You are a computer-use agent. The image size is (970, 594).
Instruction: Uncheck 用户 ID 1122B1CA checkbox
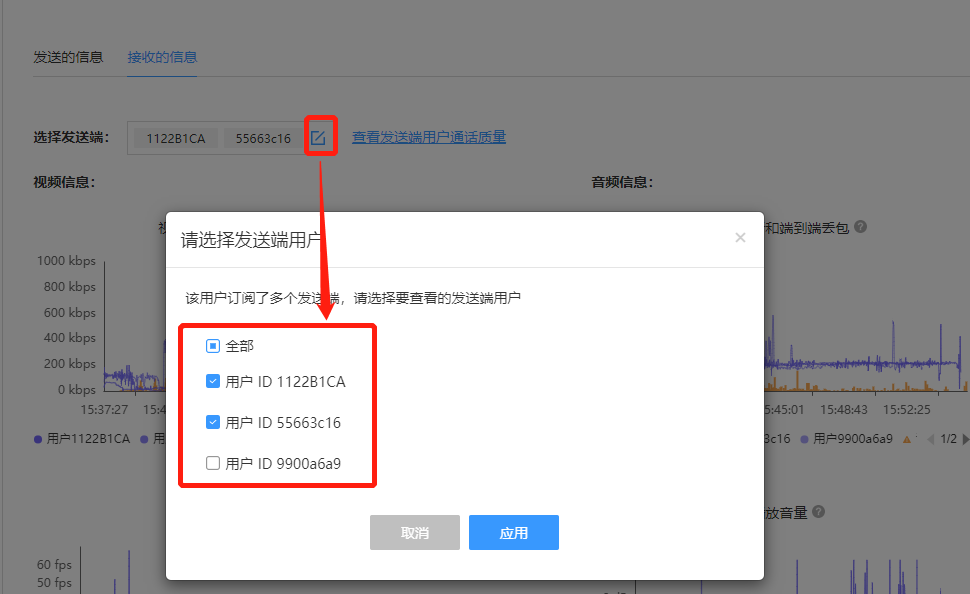click(x=212, y=381)
